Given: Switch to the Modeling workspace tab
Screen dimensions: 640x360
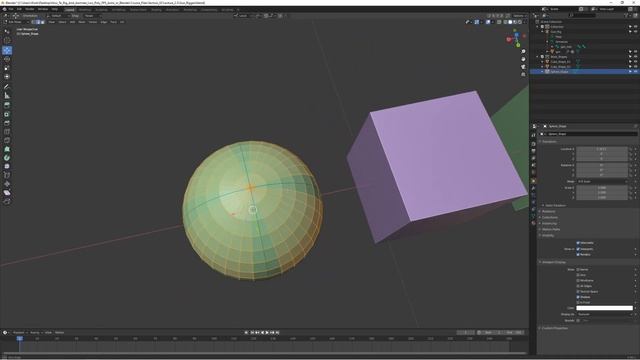Looking at the screenshot, I should [85, 9].
